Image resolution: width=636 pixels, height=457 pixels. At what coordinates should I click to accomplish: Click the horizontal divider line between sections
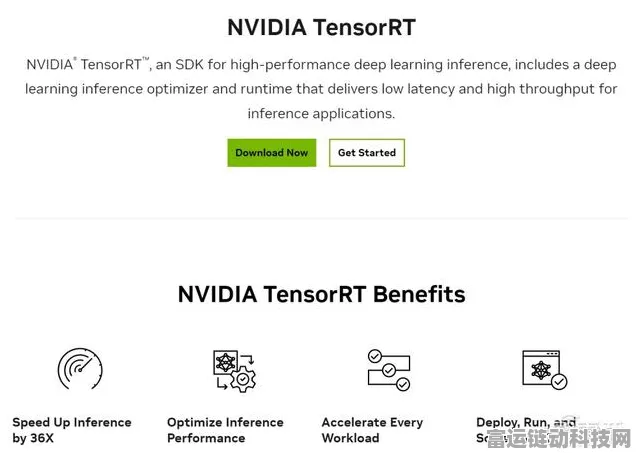[321, 218]
